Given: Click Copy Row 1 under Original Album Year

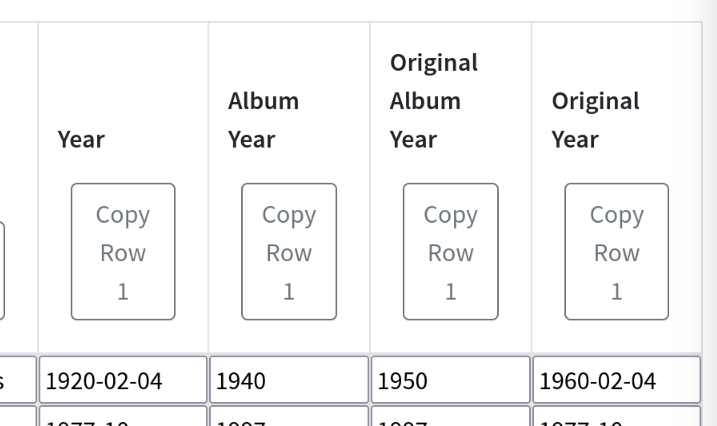Looking at the screenshot, I should click(450, 251).
